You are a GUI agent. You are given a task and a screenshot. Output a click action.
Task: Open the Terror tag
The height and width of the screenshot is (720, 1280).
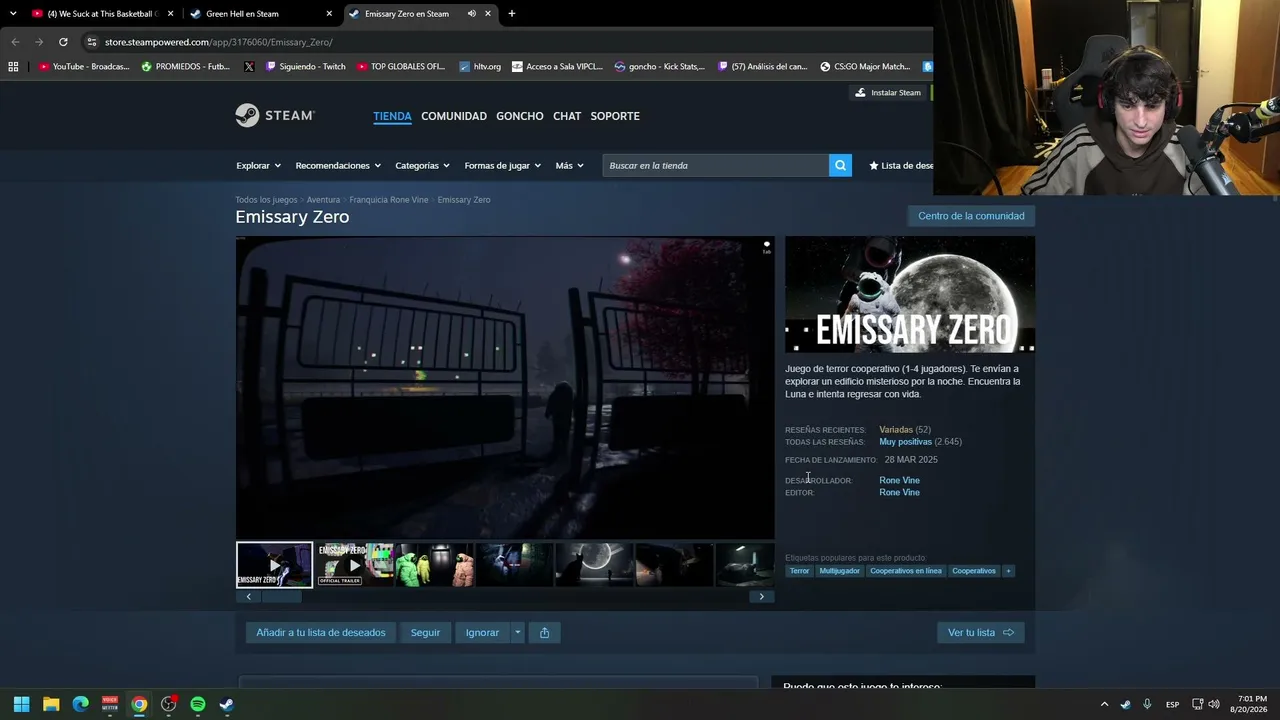point(799,571)
